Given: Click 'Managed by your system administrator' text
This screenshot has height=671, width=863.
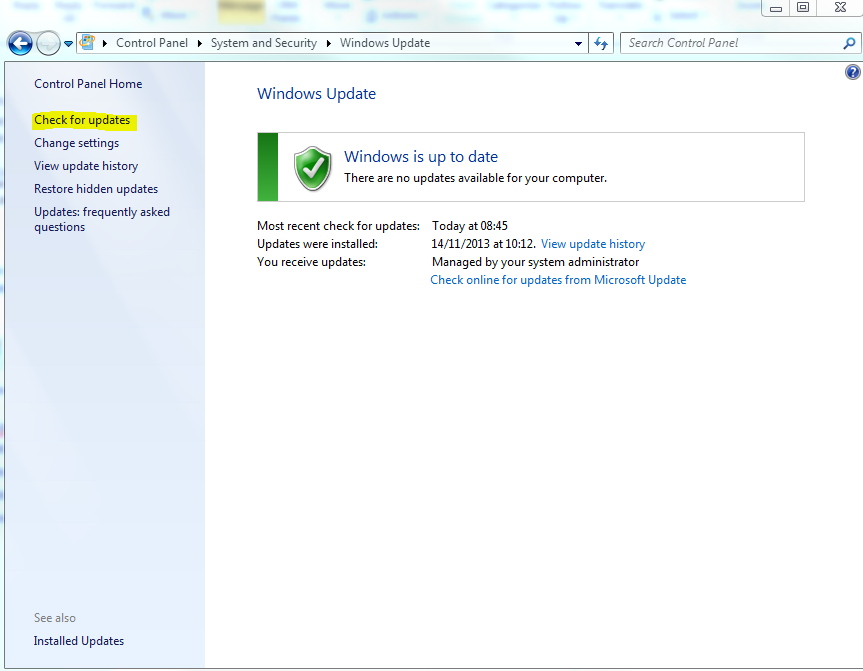Looking at the screenshot, I should 536,262.
